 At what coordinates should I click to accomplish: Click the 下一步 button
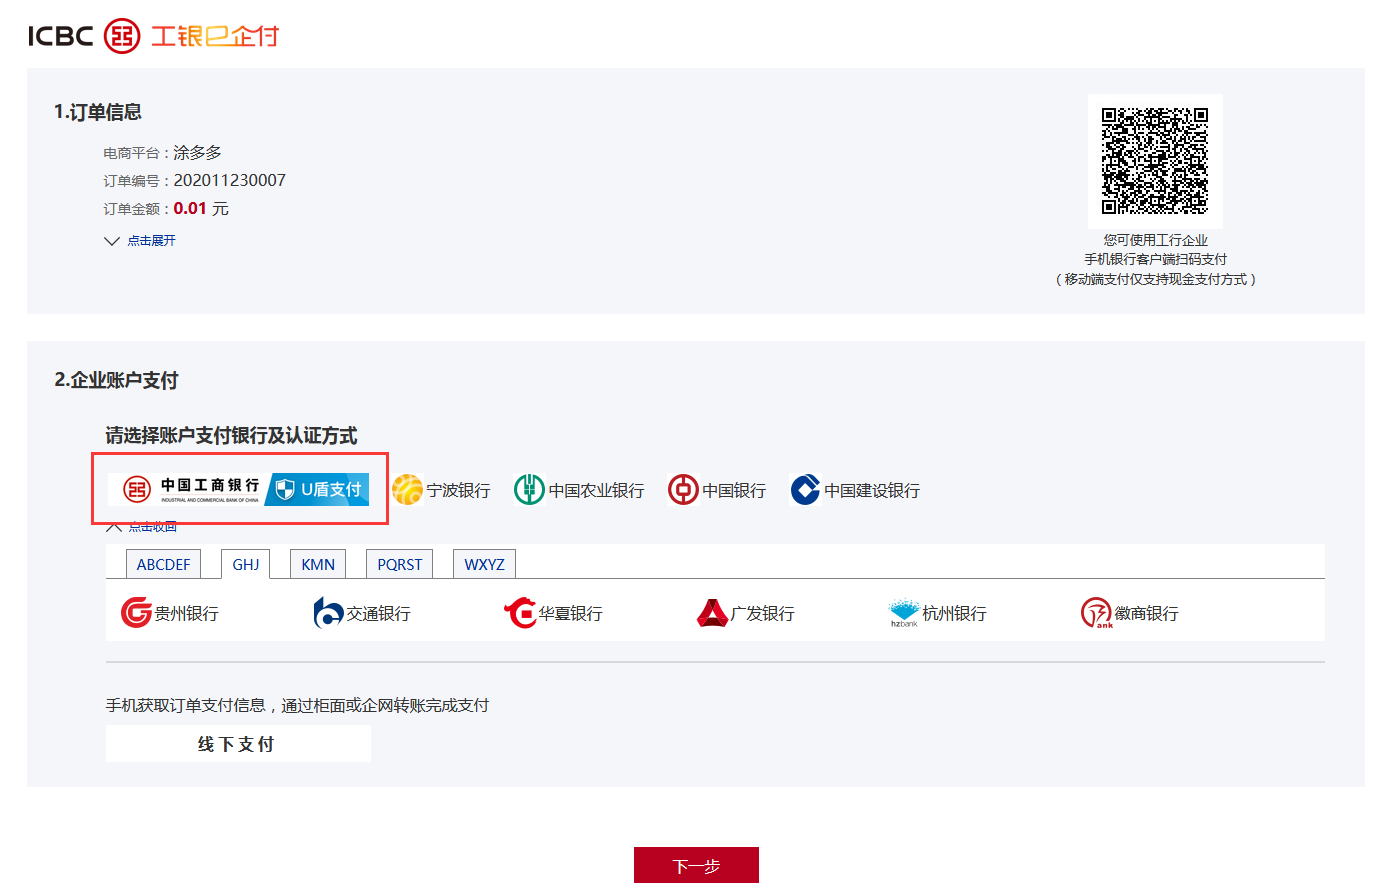pos(696,866)
